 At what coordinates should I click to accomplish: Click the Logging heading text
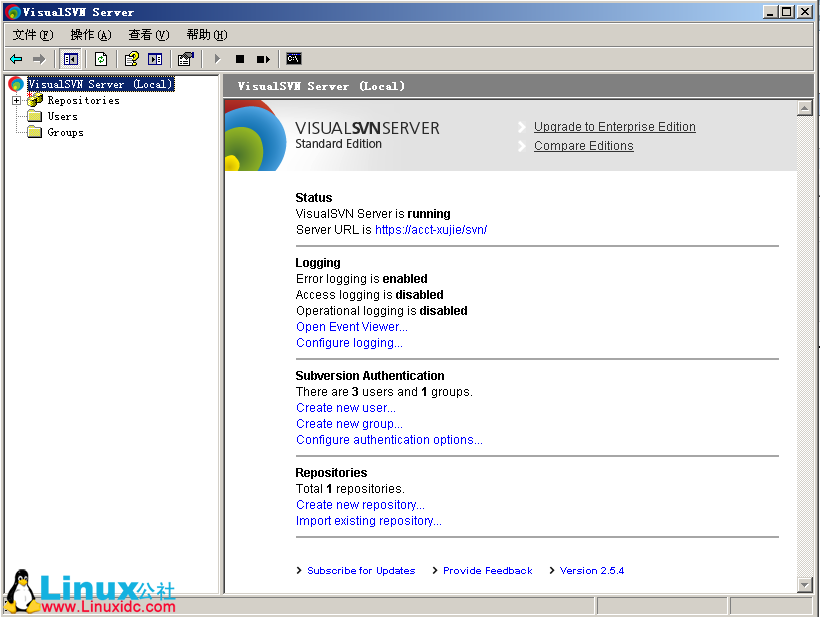point(318,263)
